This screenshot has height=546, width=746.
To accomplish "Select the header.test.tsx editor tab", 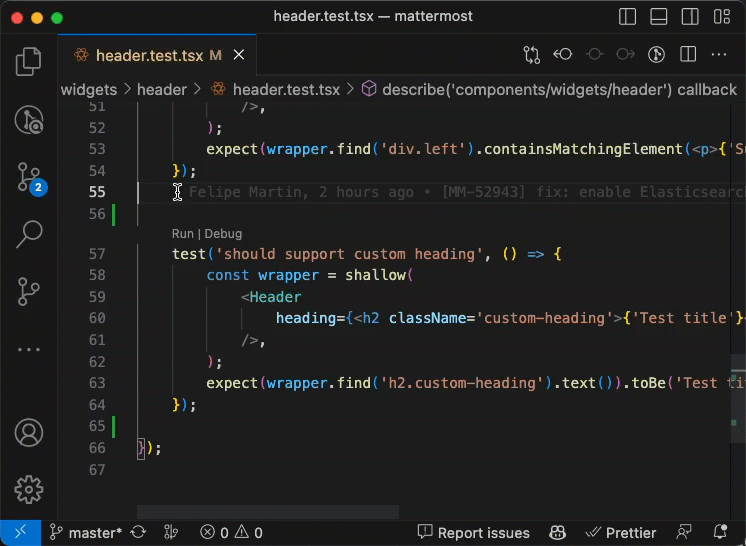I will coord(157,55).
